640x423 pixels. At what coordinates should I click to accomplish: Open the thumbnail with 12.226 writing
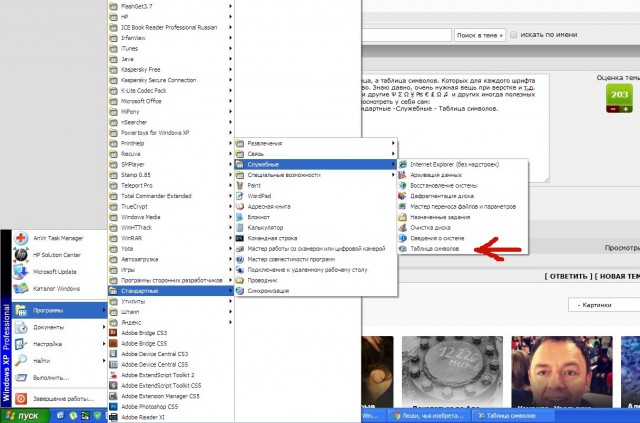click(452, 372)
